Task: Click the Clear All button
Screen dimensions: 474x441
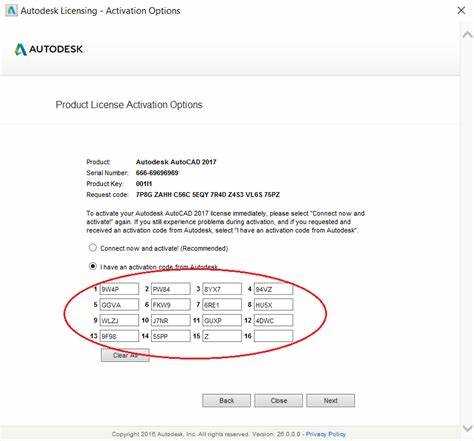Action: point(125,355)
